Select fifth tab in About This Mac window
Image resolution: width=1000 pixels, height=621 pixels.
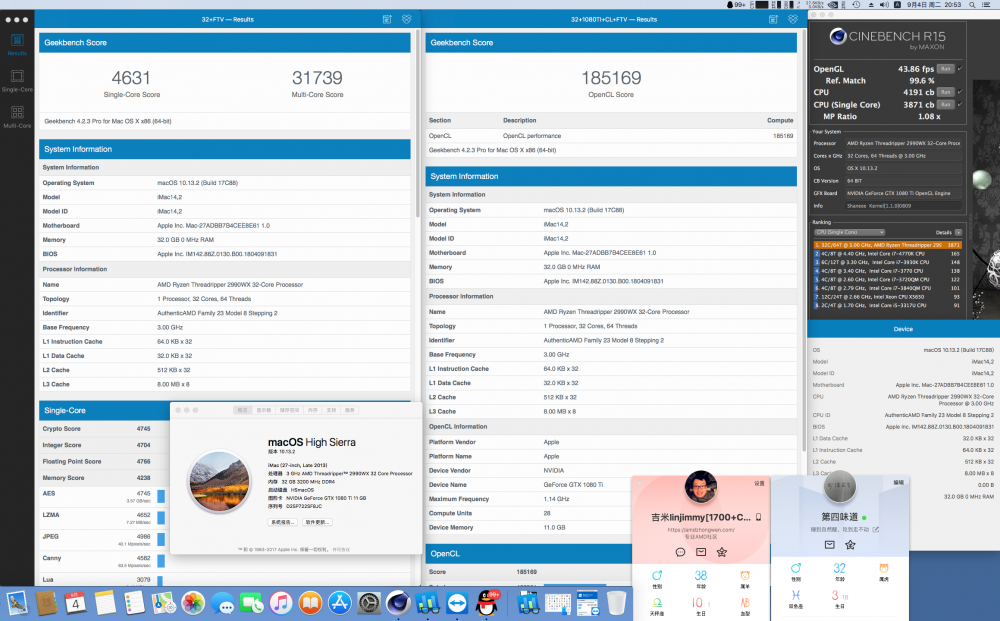tap(331, 410)
